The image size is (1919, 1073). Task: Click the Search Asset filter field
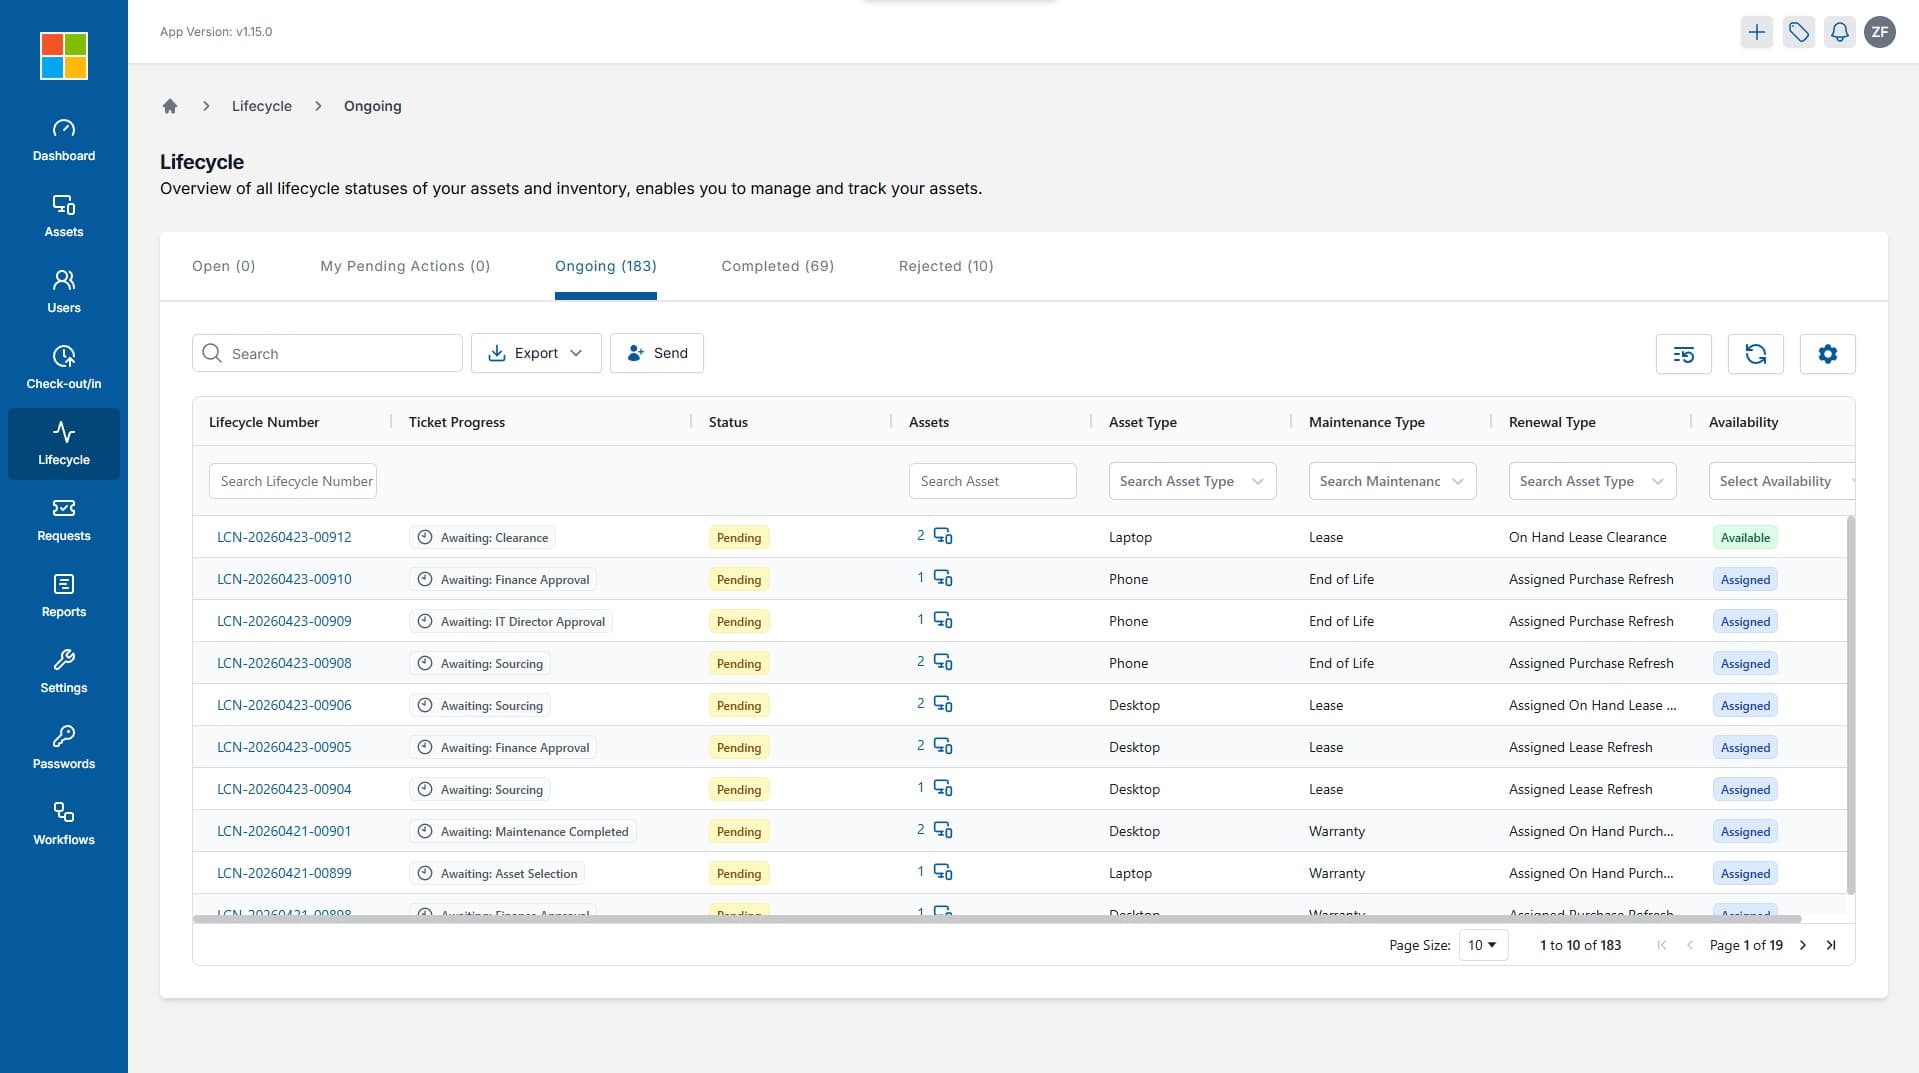[993, 481]
